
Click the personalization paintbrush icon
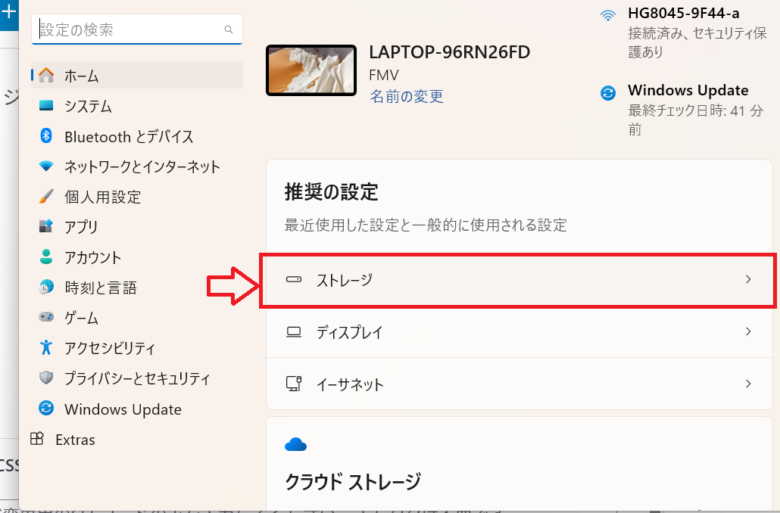(x=46, y=197)
